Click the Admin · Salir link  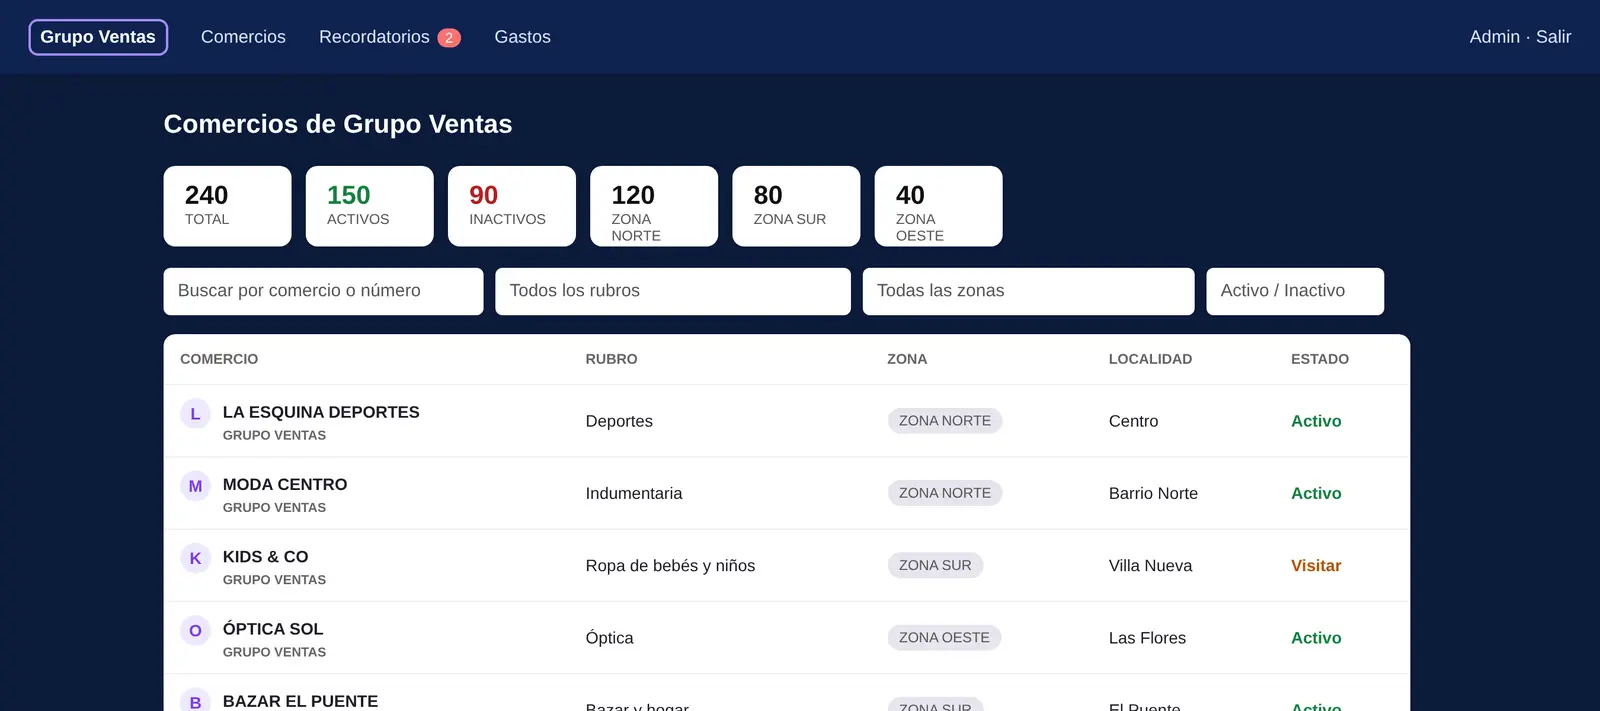(1520, 37)
